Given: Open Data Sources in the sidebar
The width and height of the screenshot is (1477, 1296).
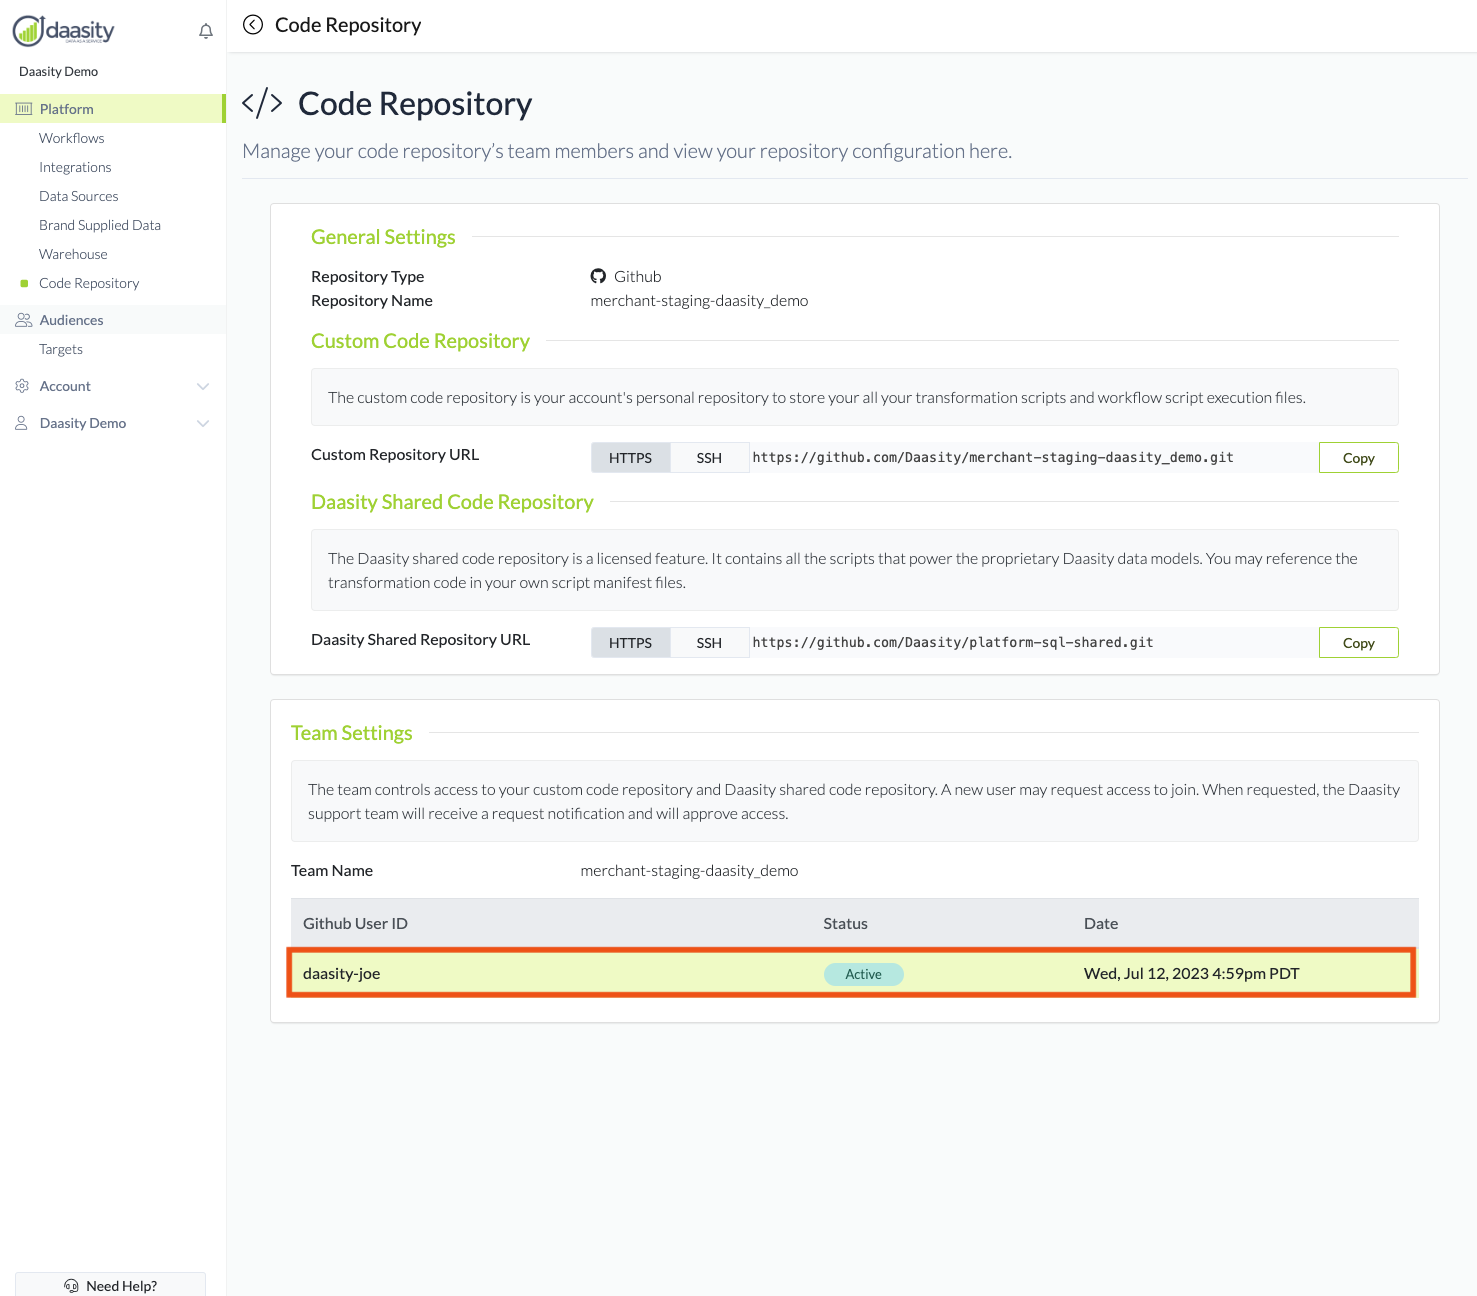Looking at the screenshot, I should pyautogui.click(x=79, y=196).
